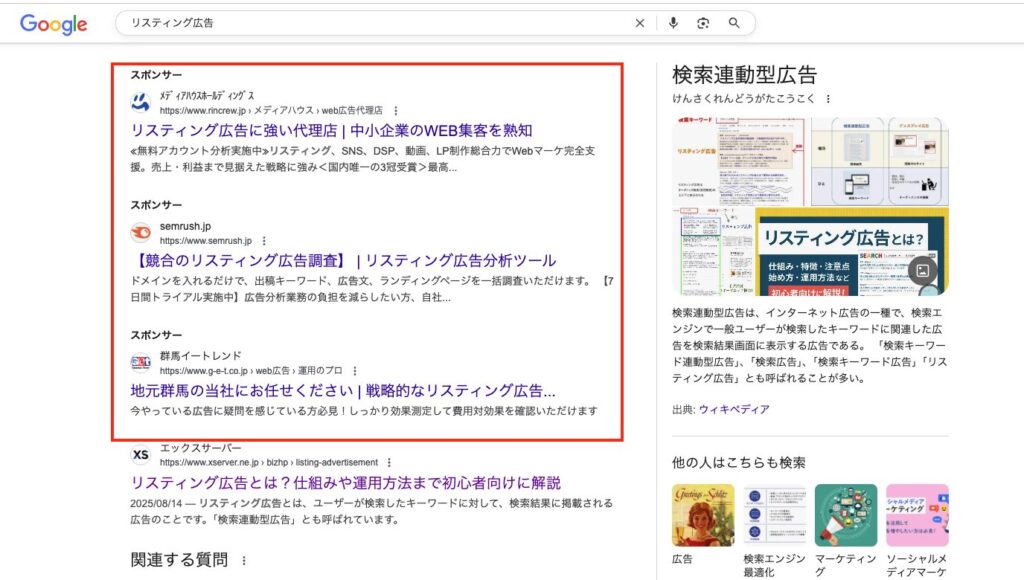Select the ソーシャルメディアマーケ related search card
The image size is (1024, 580).
click(917, 530)
